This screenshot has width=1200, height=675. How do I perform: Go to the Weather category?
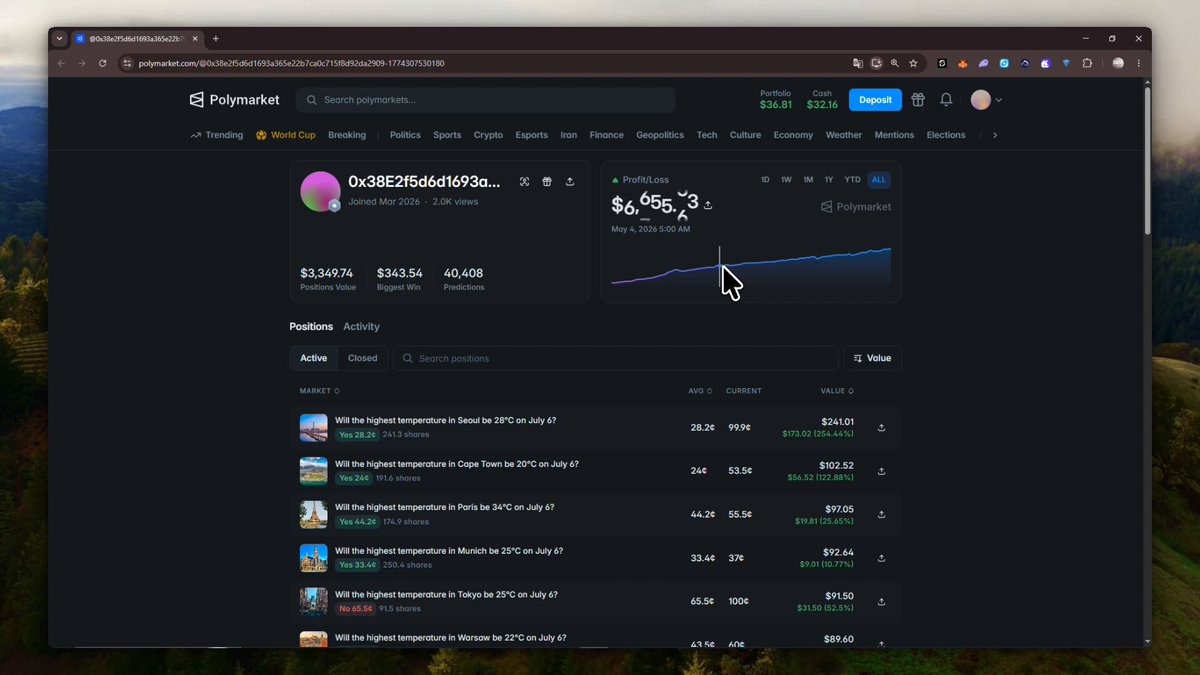(x=844, y=135)
